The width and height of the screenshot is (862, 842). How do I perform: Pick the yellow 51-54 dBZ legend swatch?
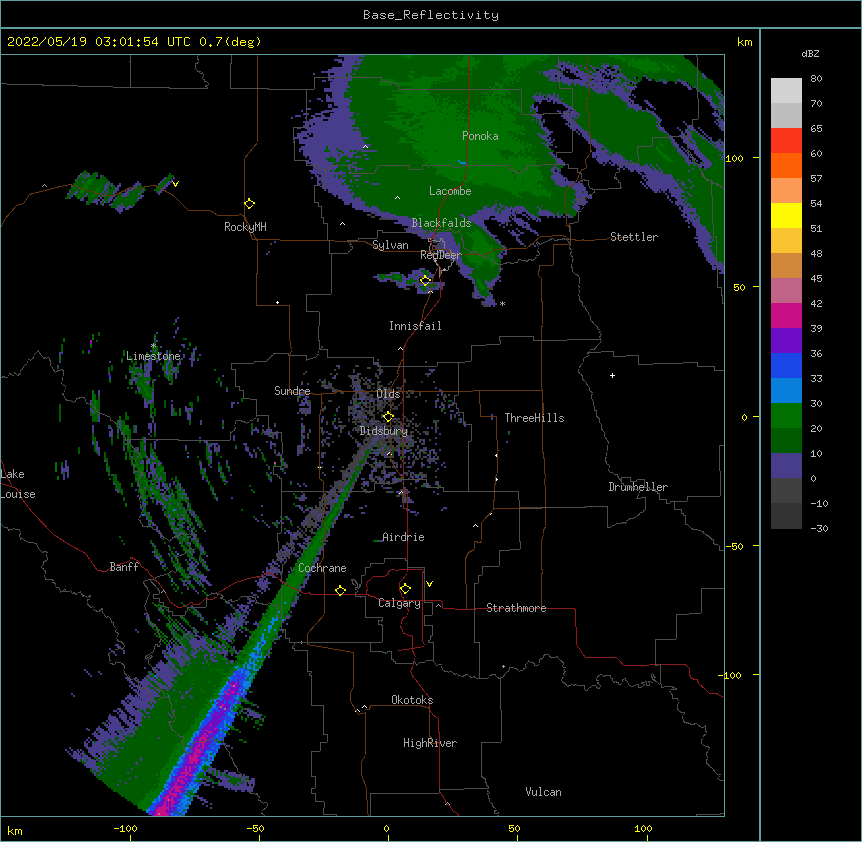click(786, 215)
